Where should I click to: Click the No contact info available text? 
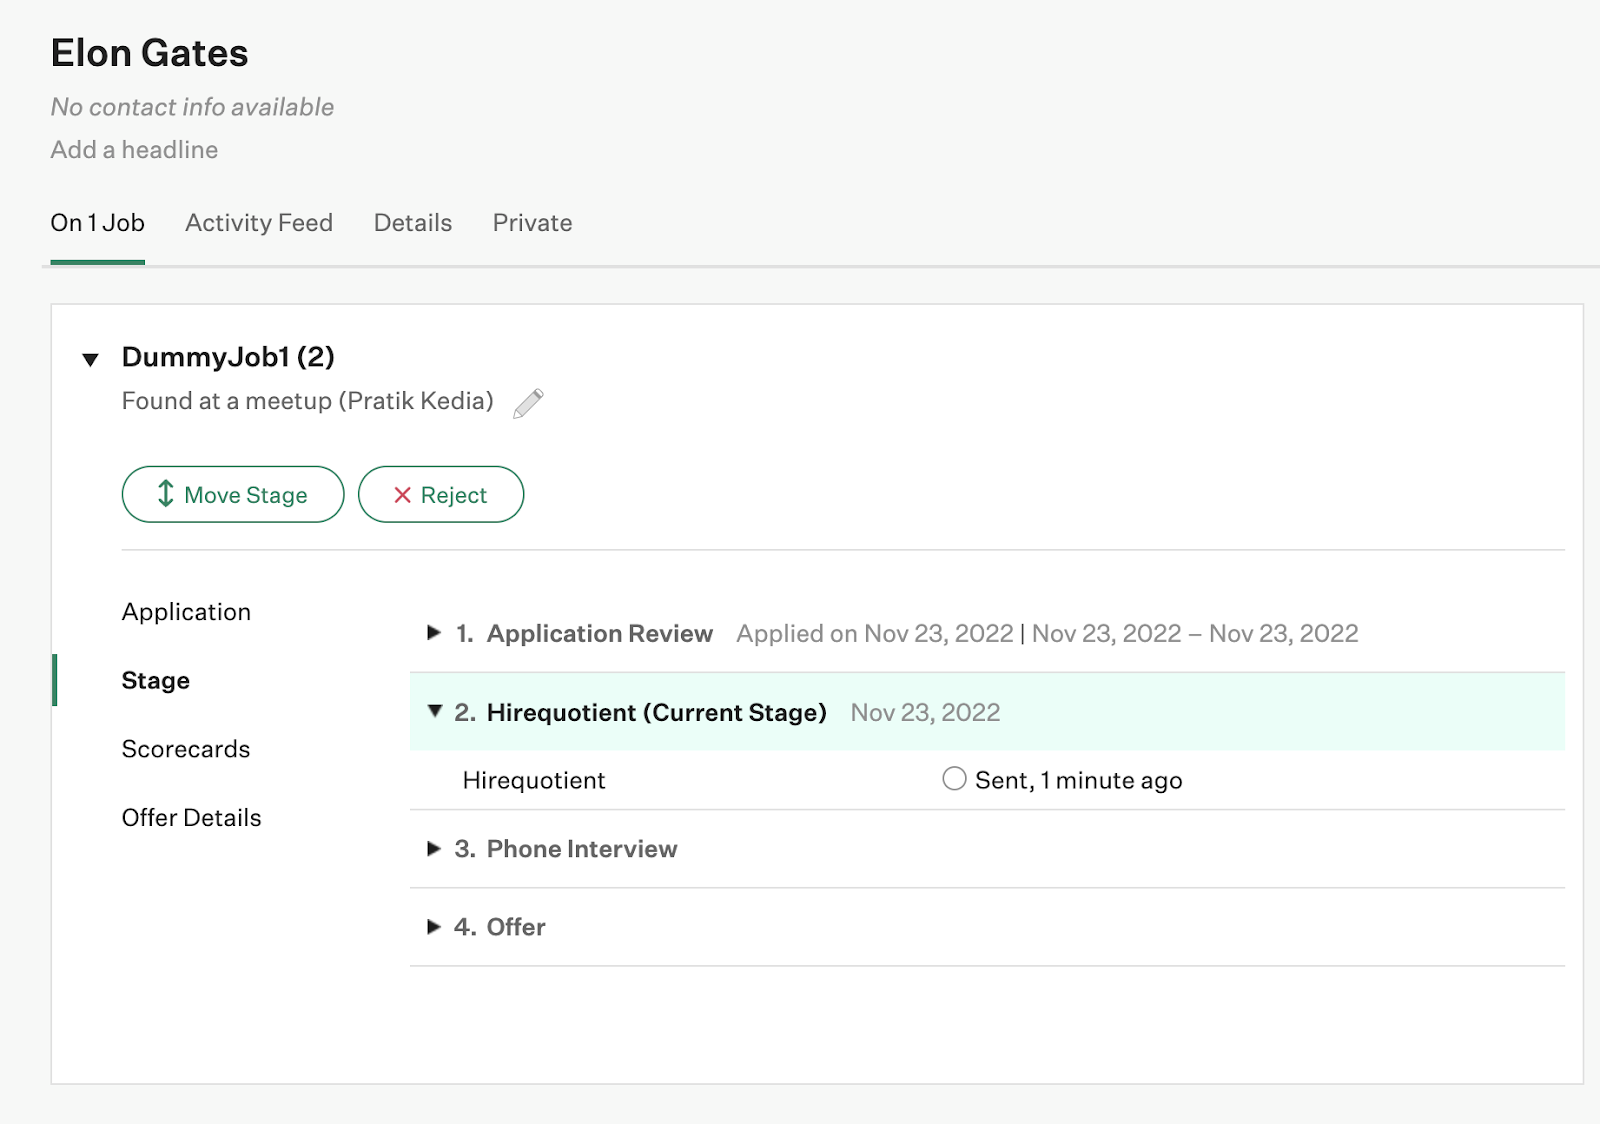[x=192, y=107]
